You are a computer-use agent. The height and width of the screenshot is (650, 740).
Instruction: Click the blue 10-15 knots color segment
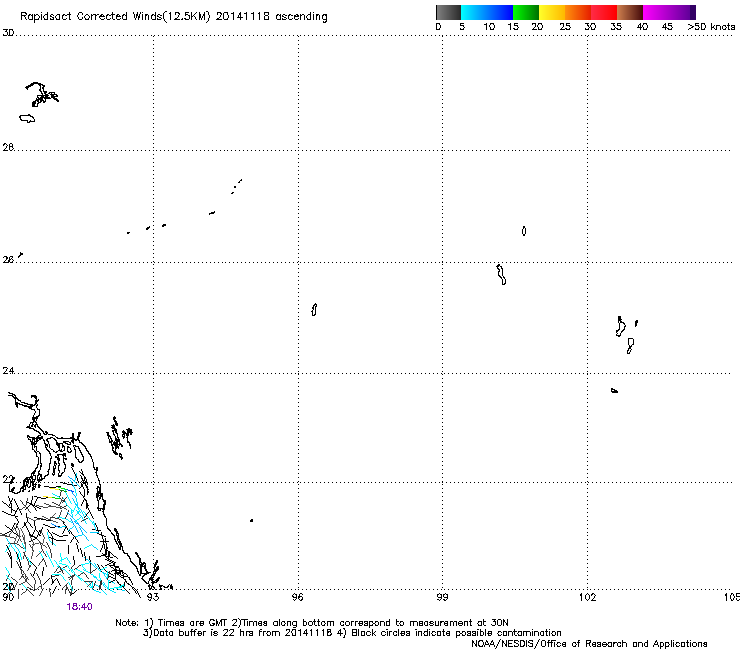click(x=500, y=12)
